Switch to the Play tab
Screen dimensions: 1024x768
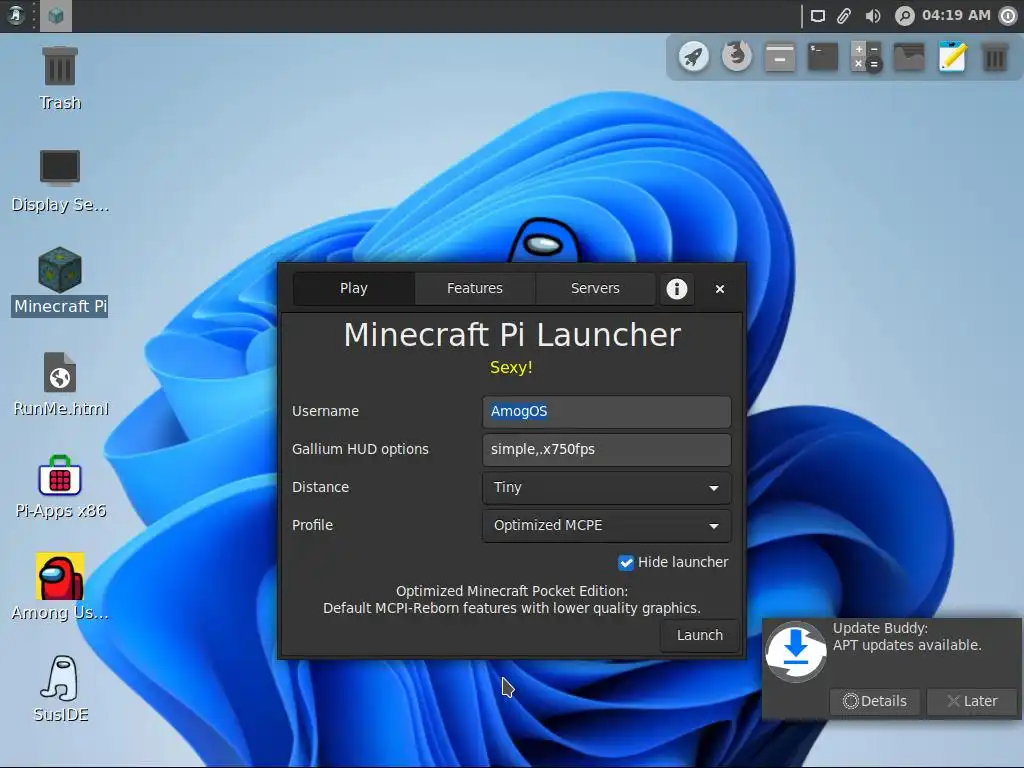[x=354, y=288]
